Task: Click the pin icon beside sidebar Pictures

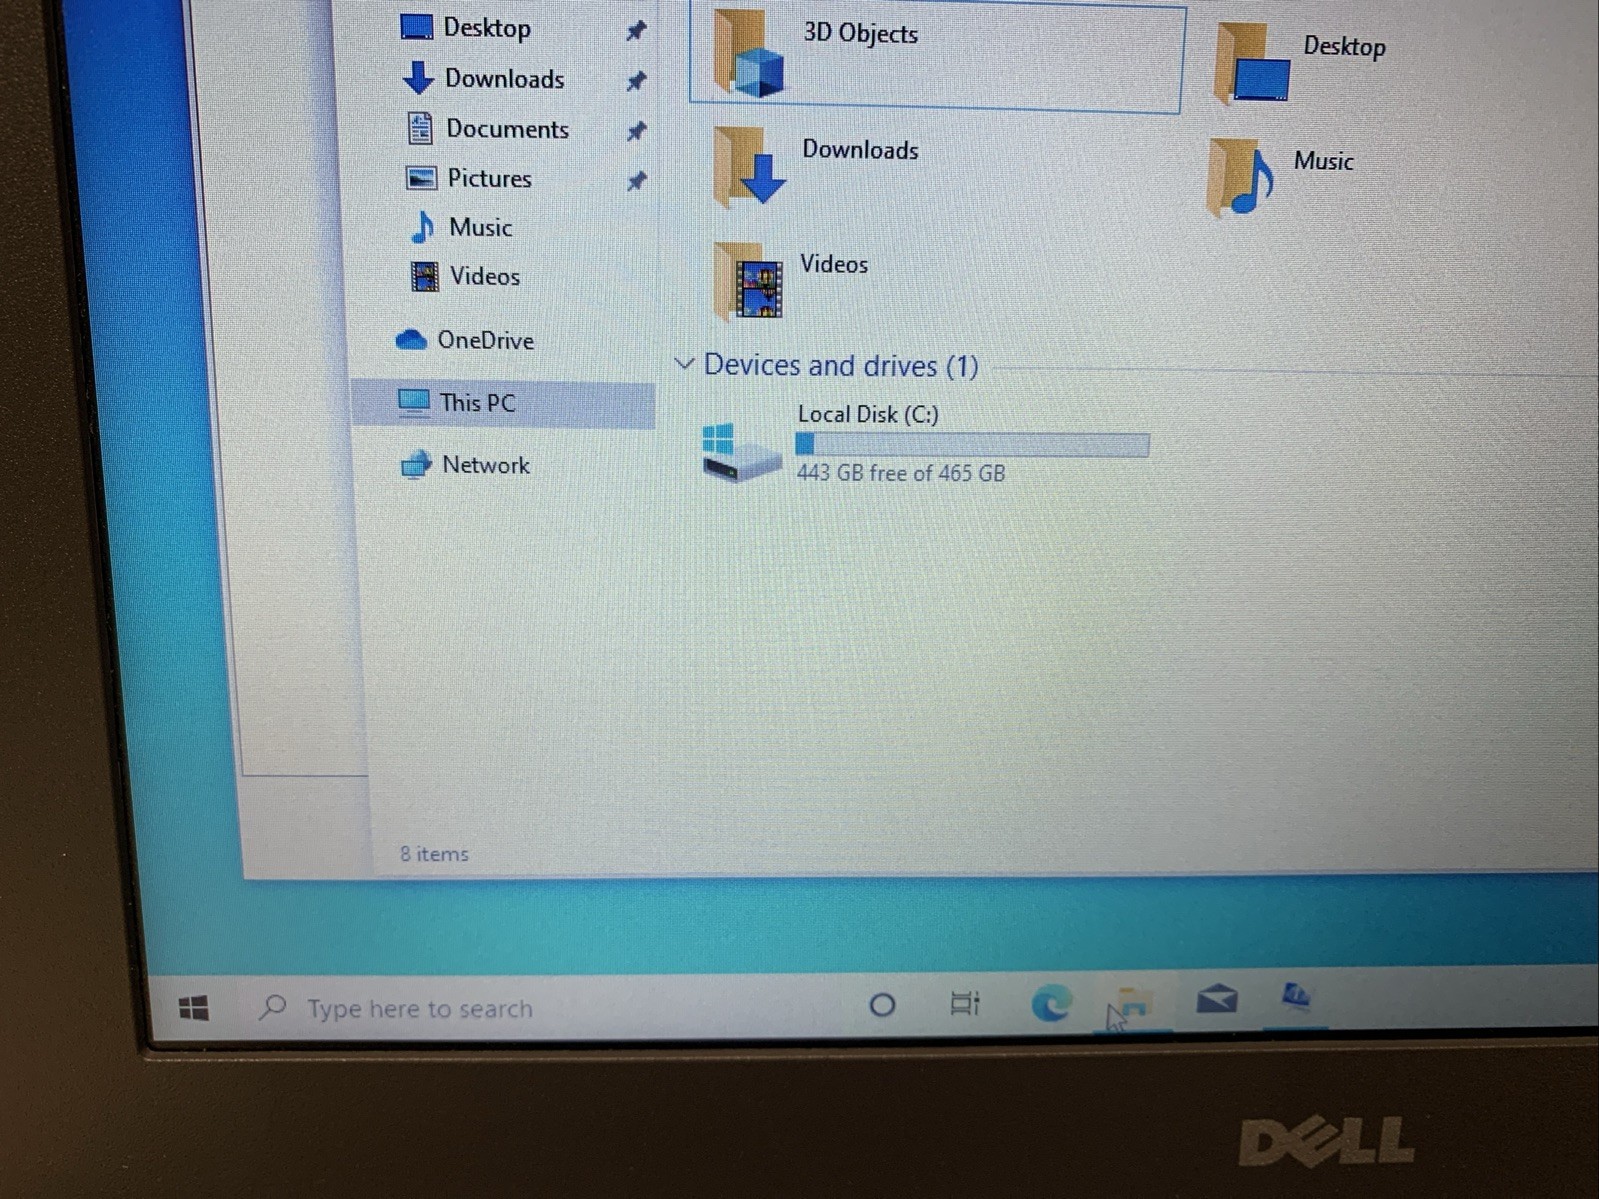Action: point(636,181)
